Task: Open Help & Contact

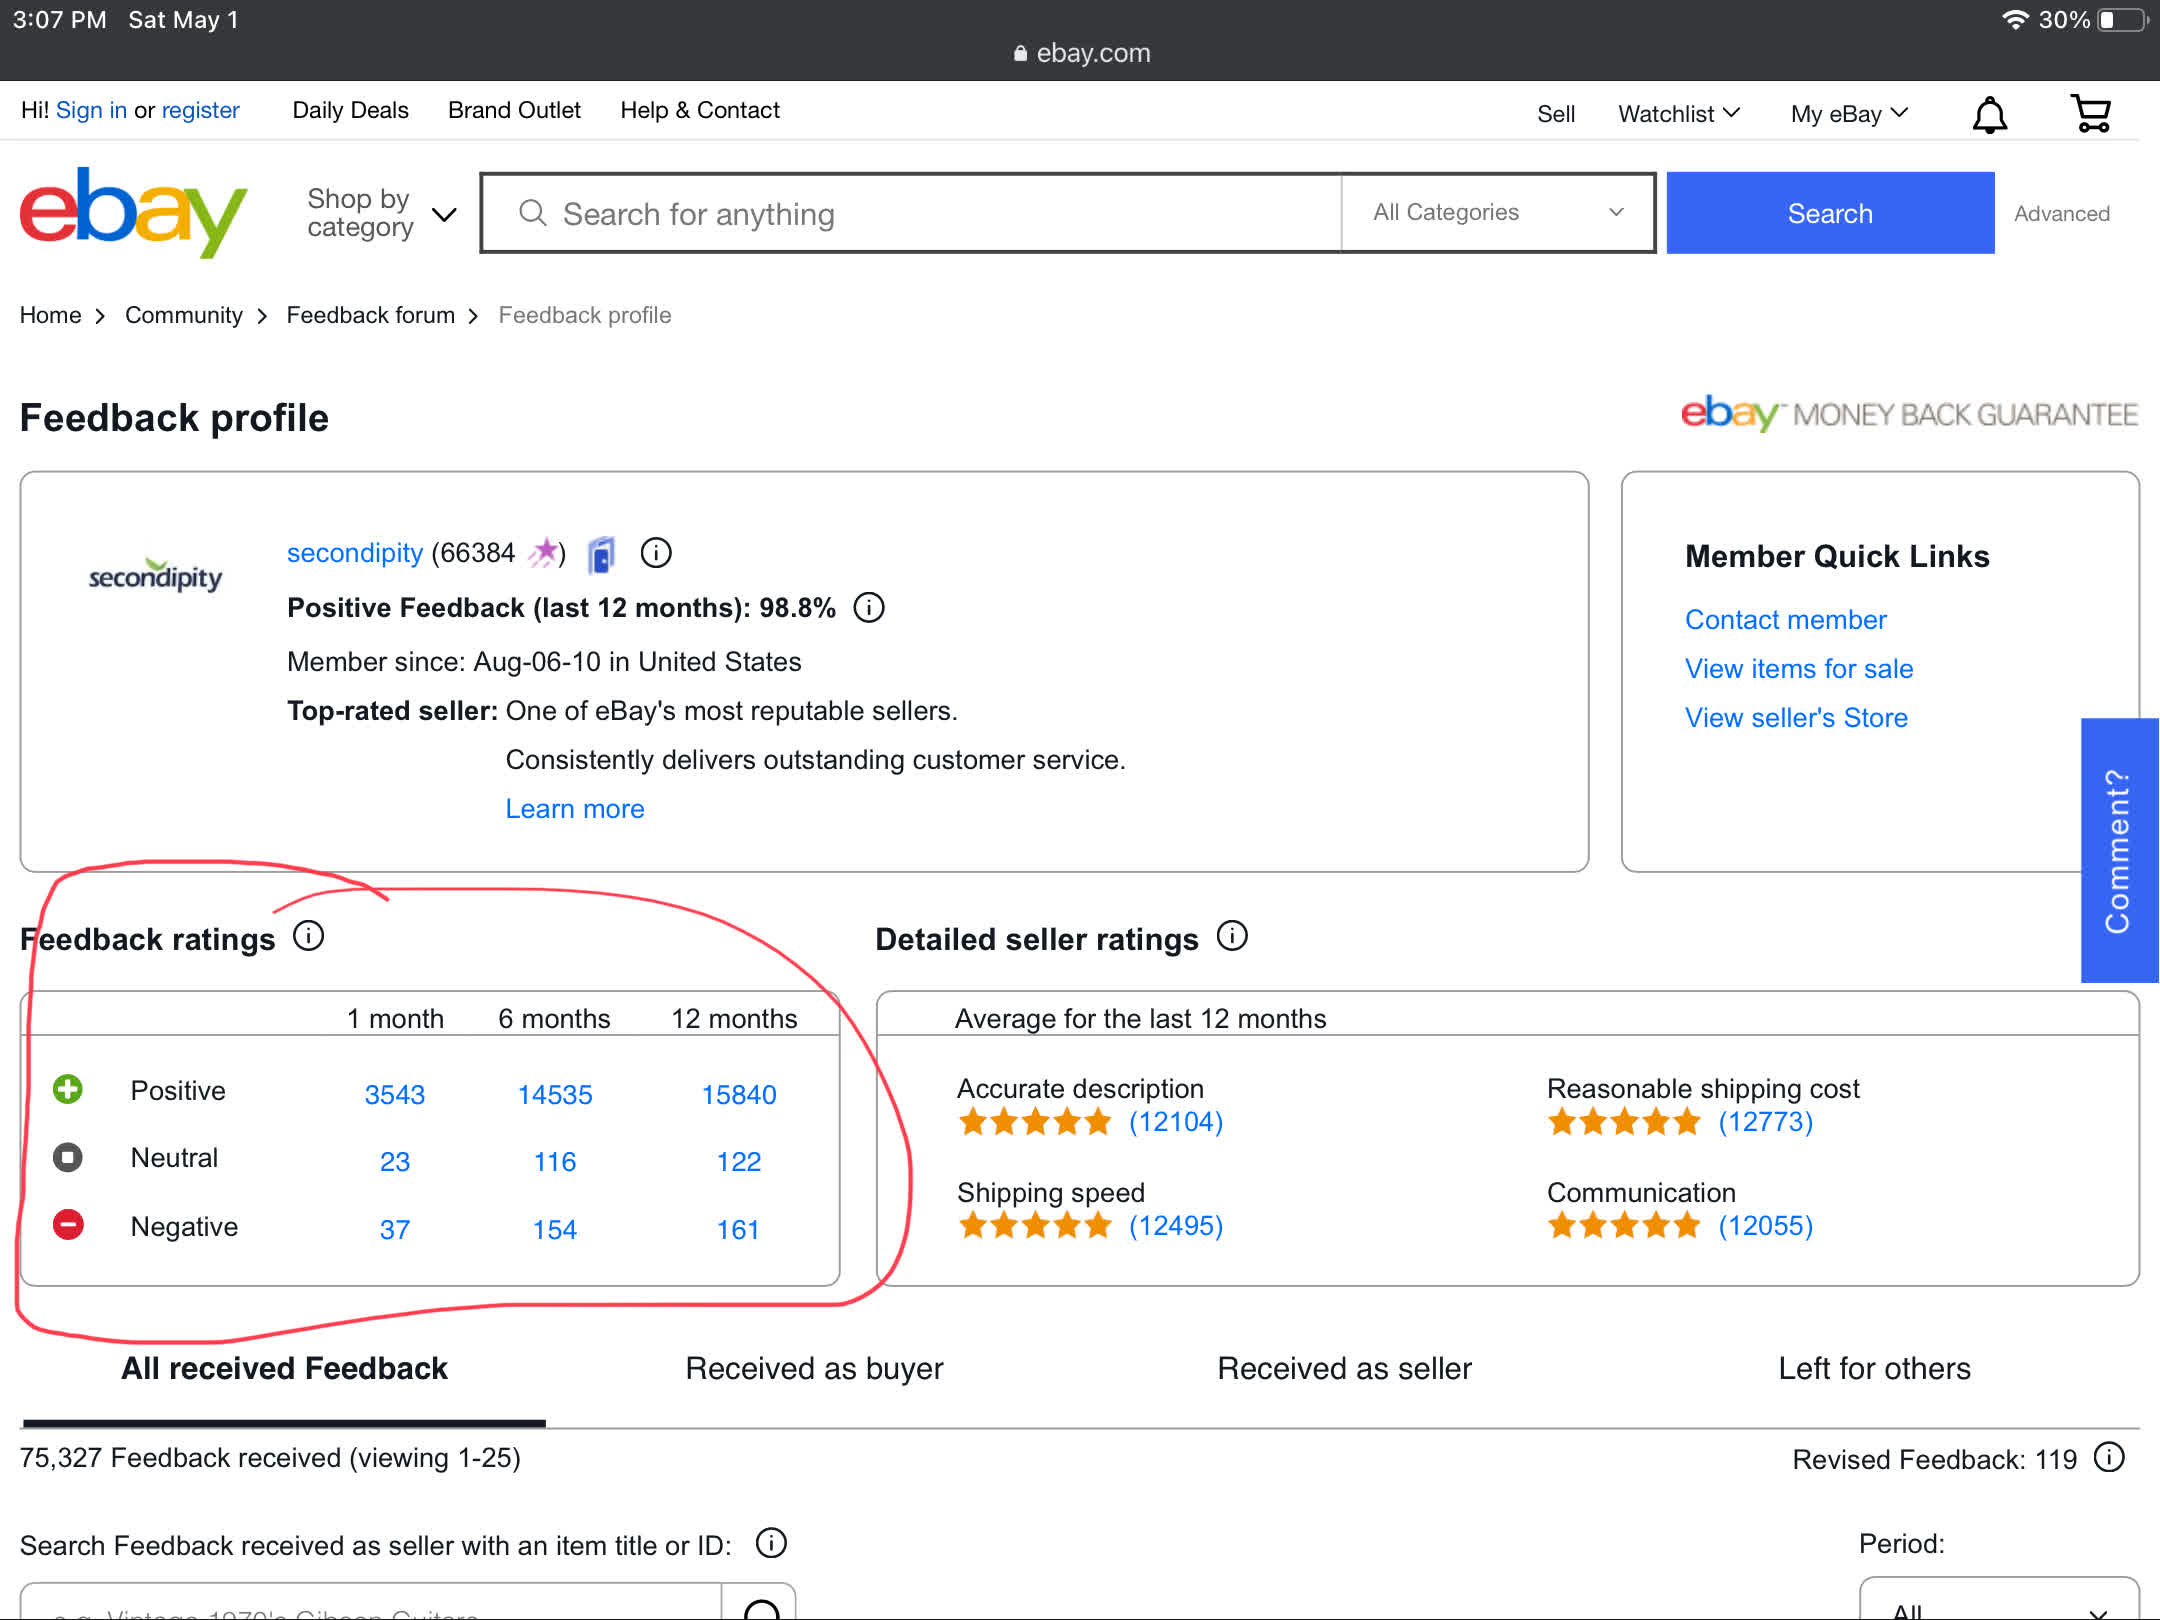Action: pyautogui.click(x=700, y=110)
